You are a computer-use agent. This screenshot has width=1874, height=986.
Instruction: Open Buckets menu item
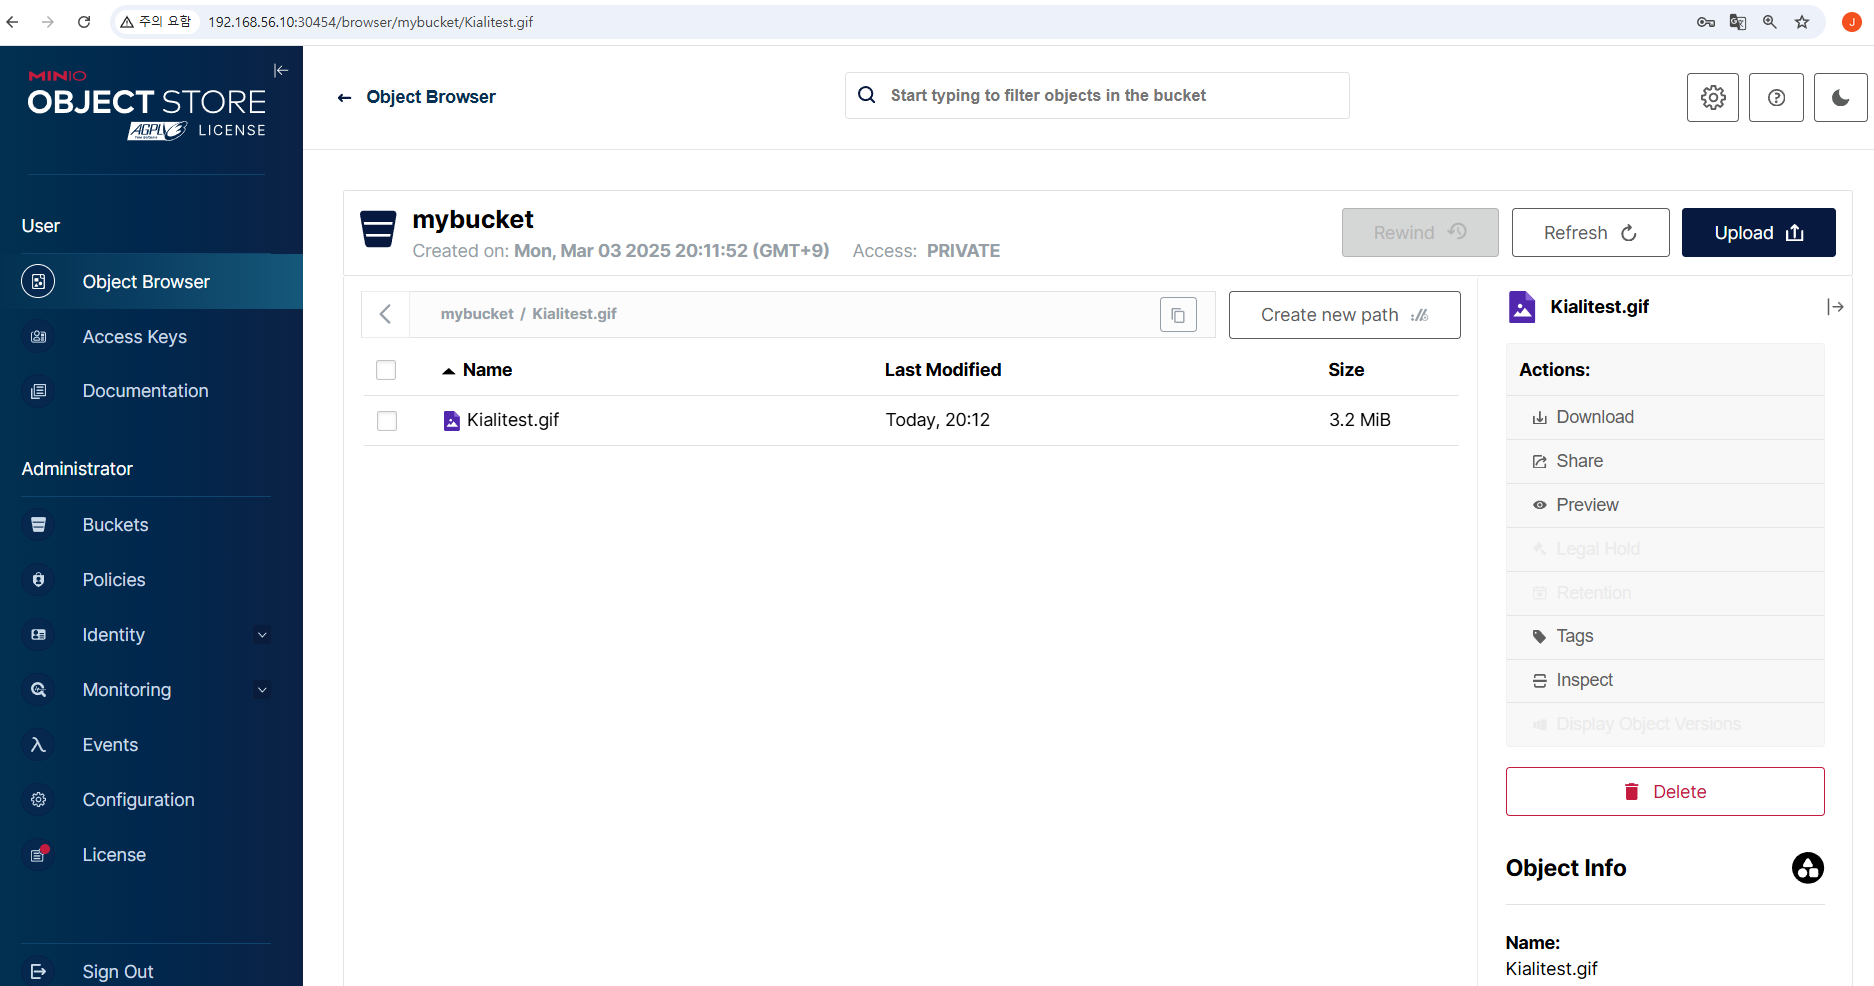tap(151, 525)
